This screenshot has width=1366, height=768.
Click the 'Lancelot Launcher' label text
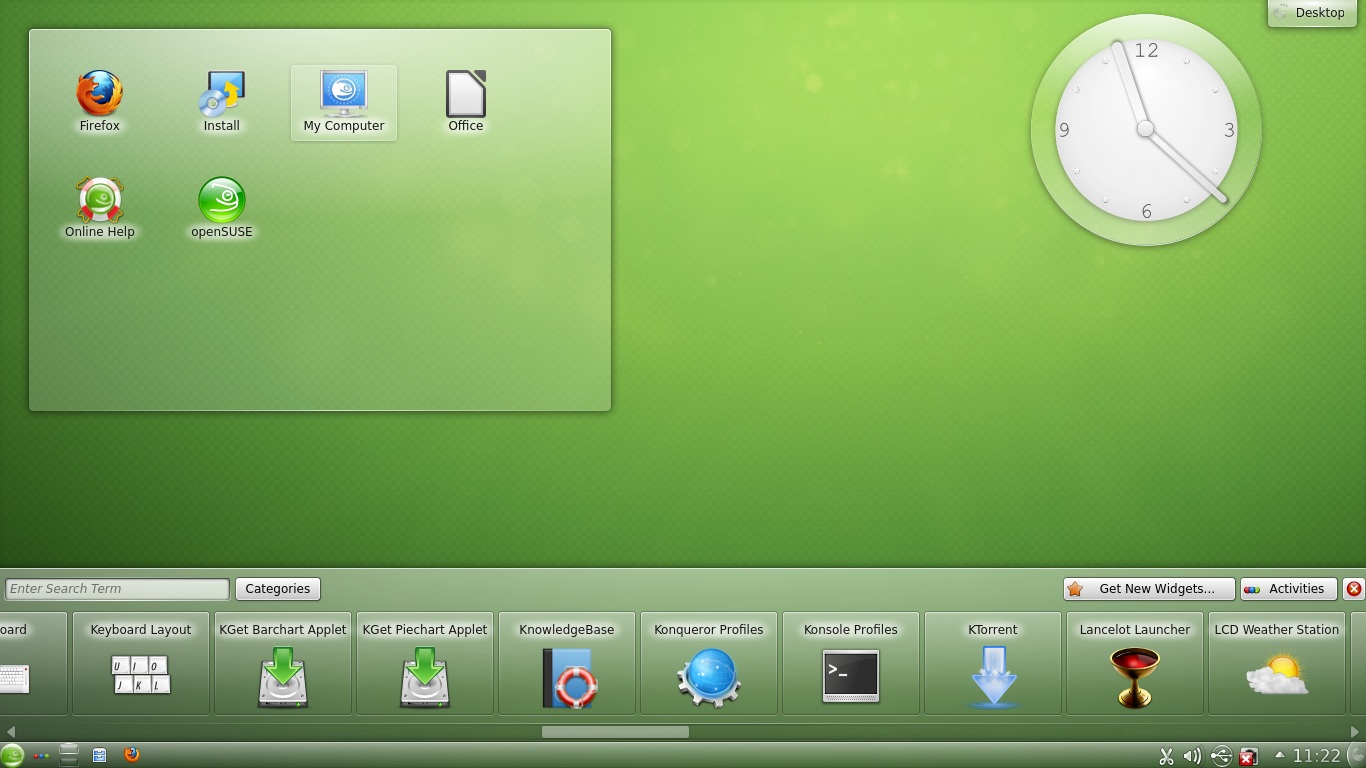1135,630
